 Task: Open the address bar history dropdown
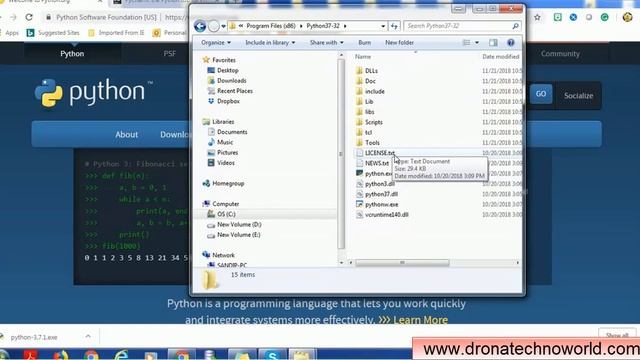click(x=383, y=26)
